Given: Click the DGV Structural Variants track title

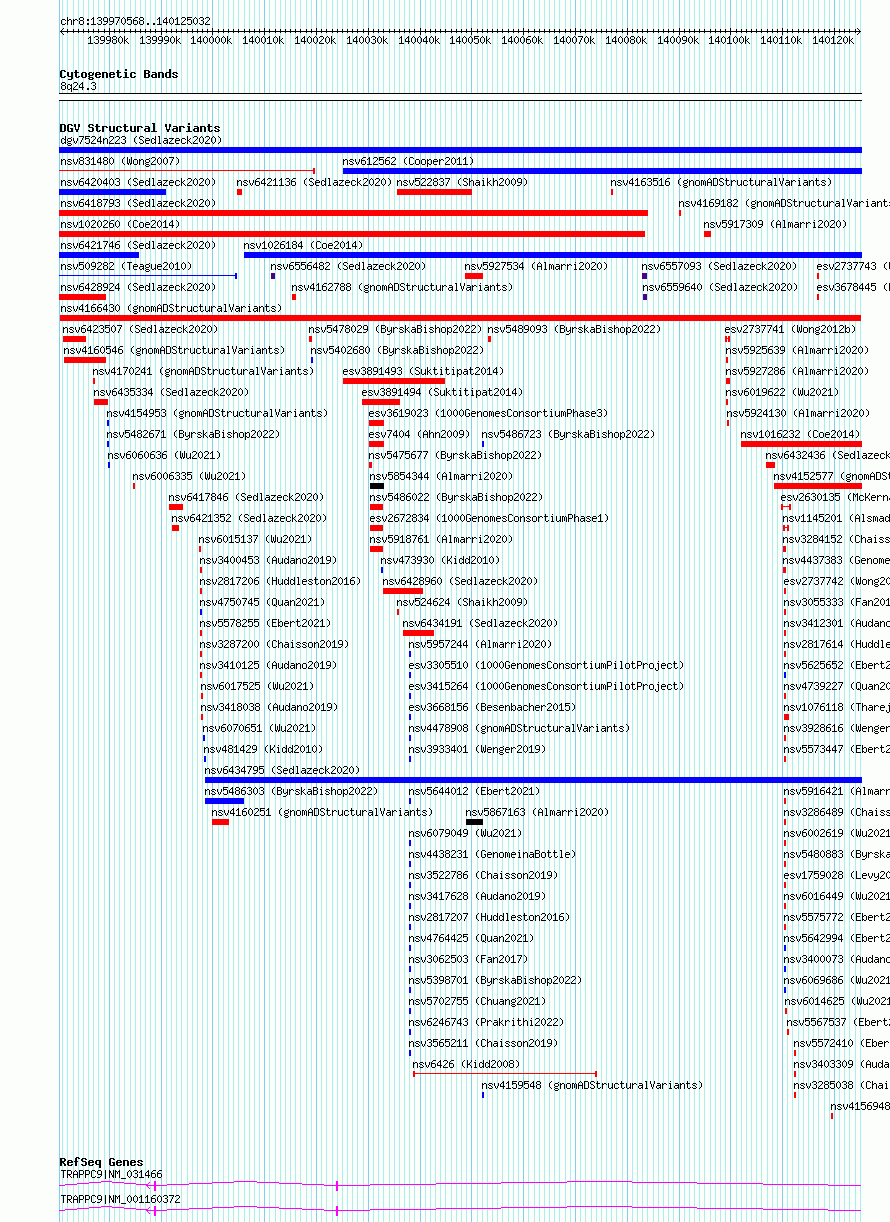Looking at the screenshot, I should (139, 128).
